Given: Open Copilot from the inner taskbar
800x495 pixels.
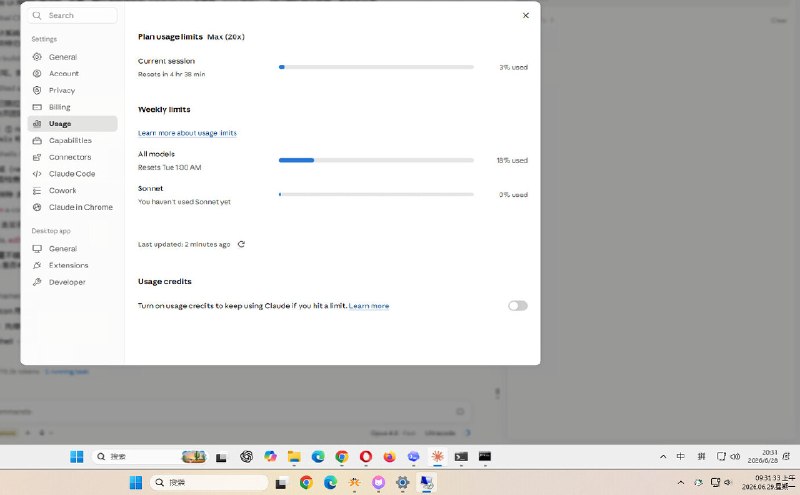Looking at the screenshot, I should [x=270, y=457].
